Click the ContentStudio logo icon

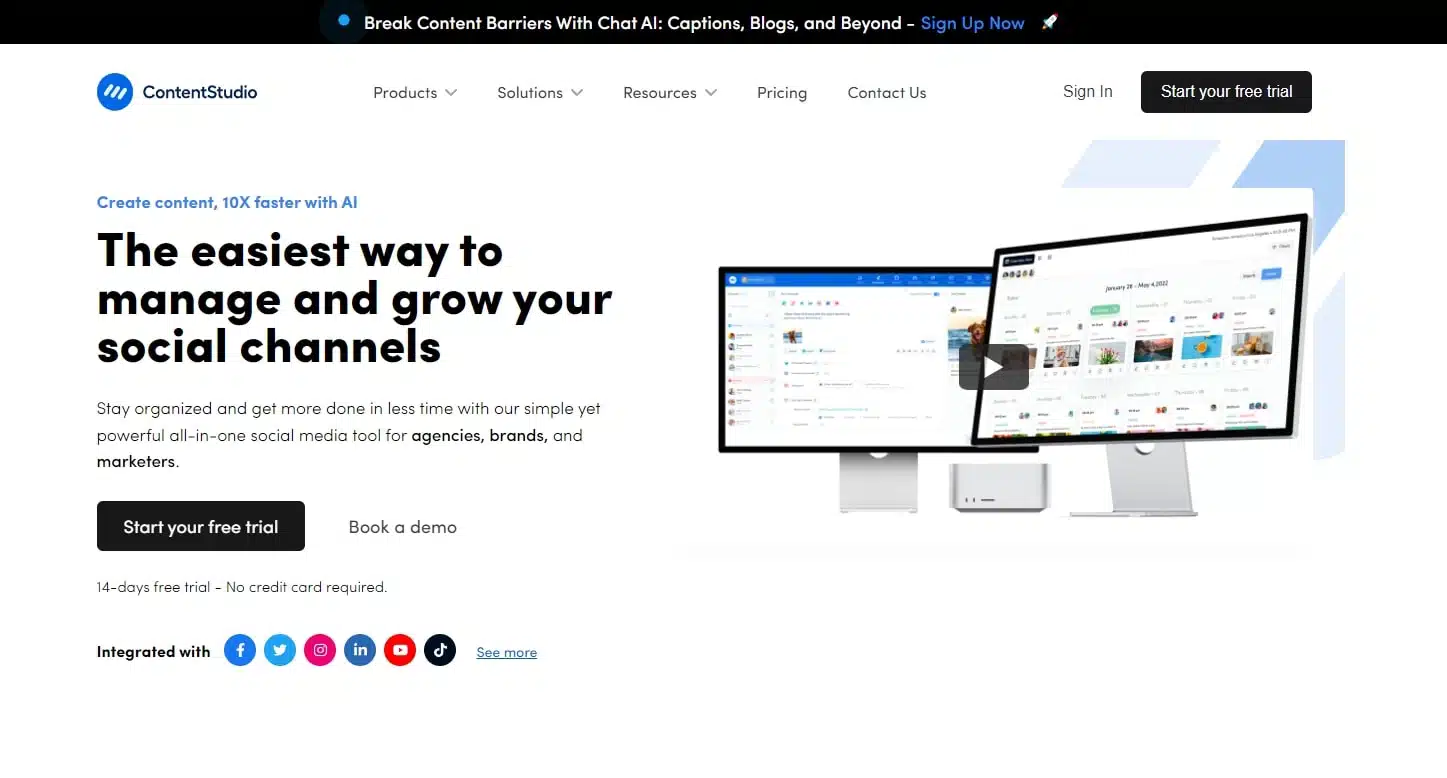(x=115, y=92)
